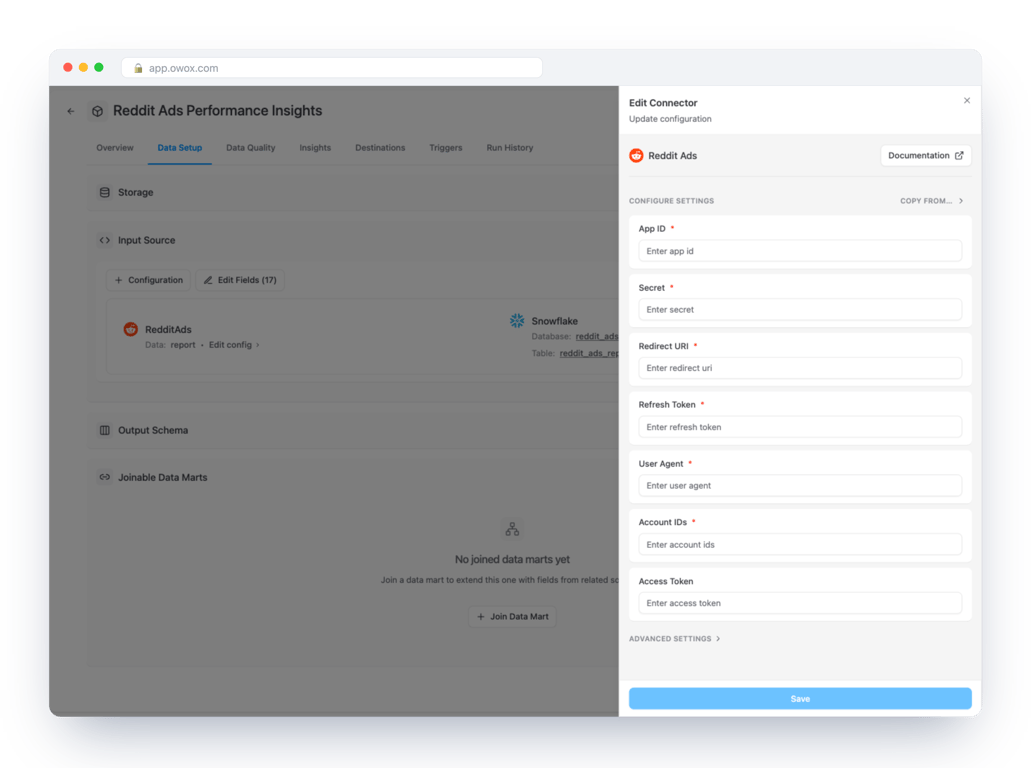Click the Storage database icon

[105, 193]
